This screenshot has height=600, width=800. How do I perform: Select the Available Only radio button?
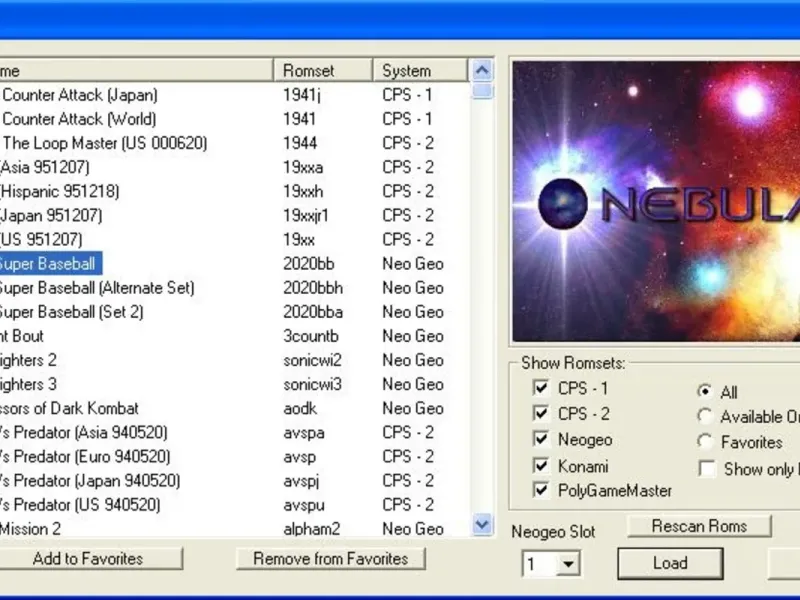pos(705,416)
